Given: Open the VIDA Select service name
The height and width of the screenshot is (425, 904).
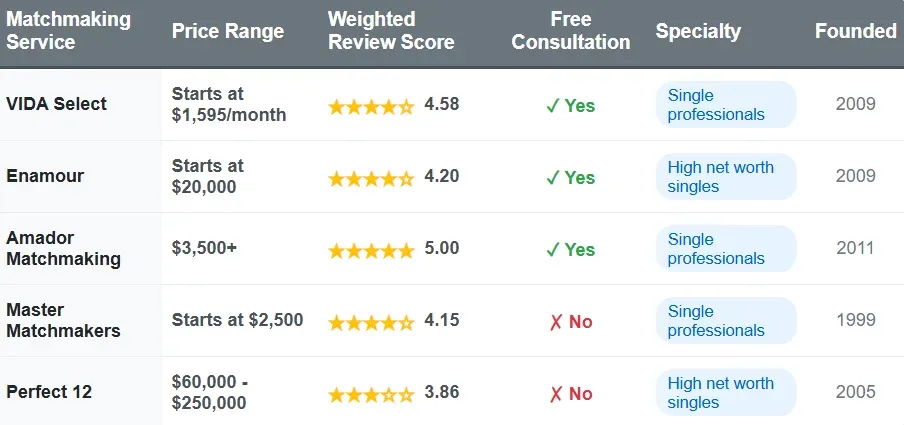Looking at the screenshot, I should (x=57, y=104).
